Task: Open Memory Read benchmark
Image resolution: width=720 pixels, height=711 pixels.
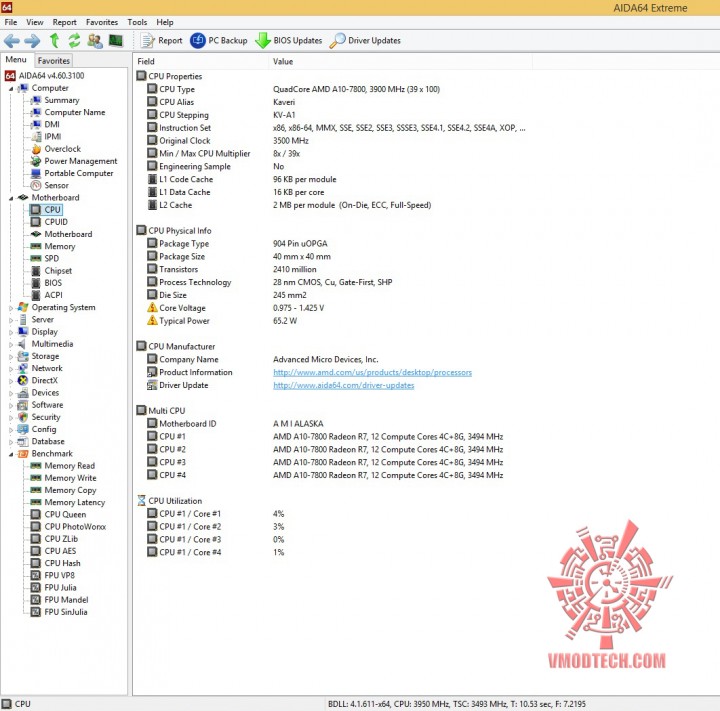Action: coord(69,466)
